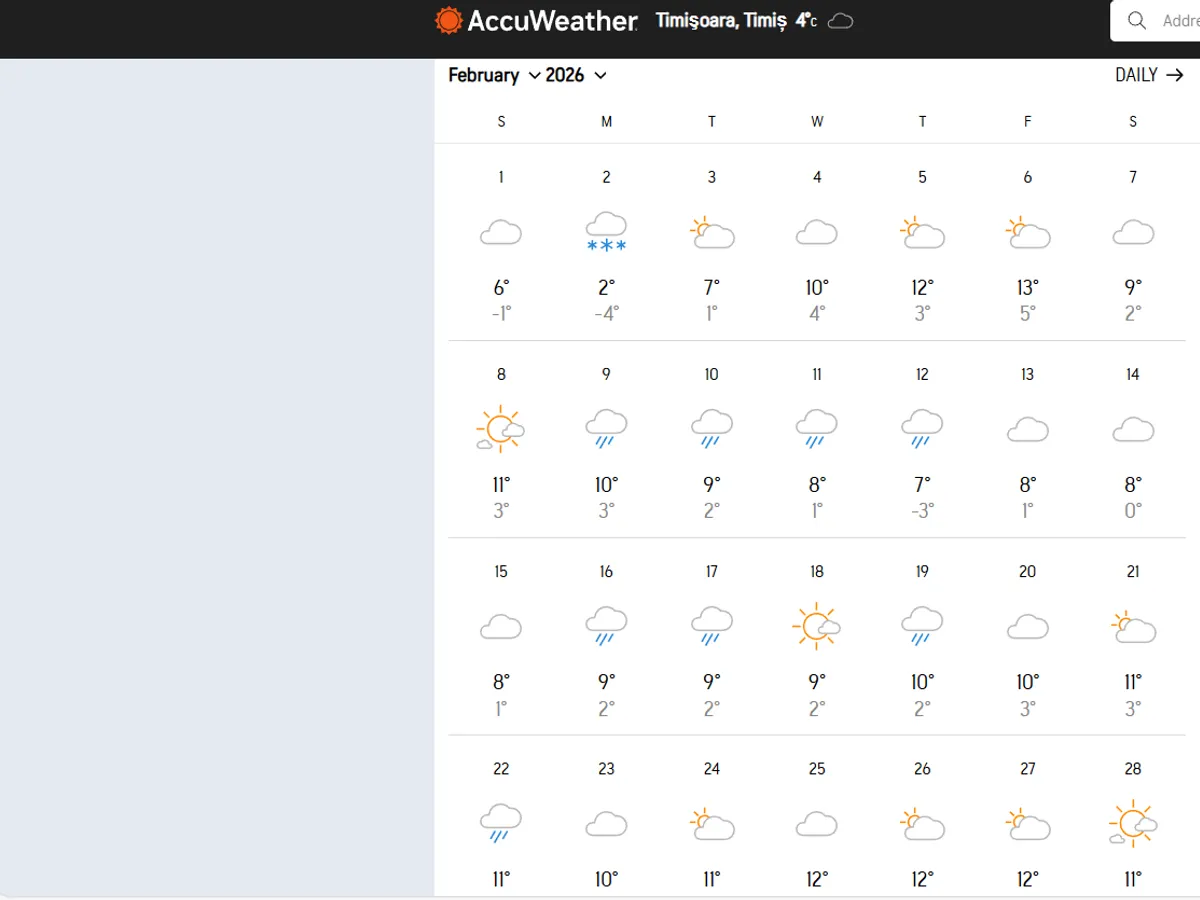This screenshot has height=900, width=1200.
Task: Click the cloud icon beside the header temperature
Action: 840,20
